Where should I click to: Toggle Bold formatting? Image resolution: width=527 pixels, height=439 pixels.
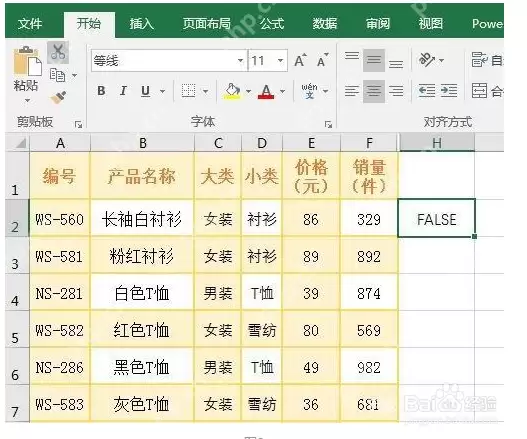[x=101, y=91]
